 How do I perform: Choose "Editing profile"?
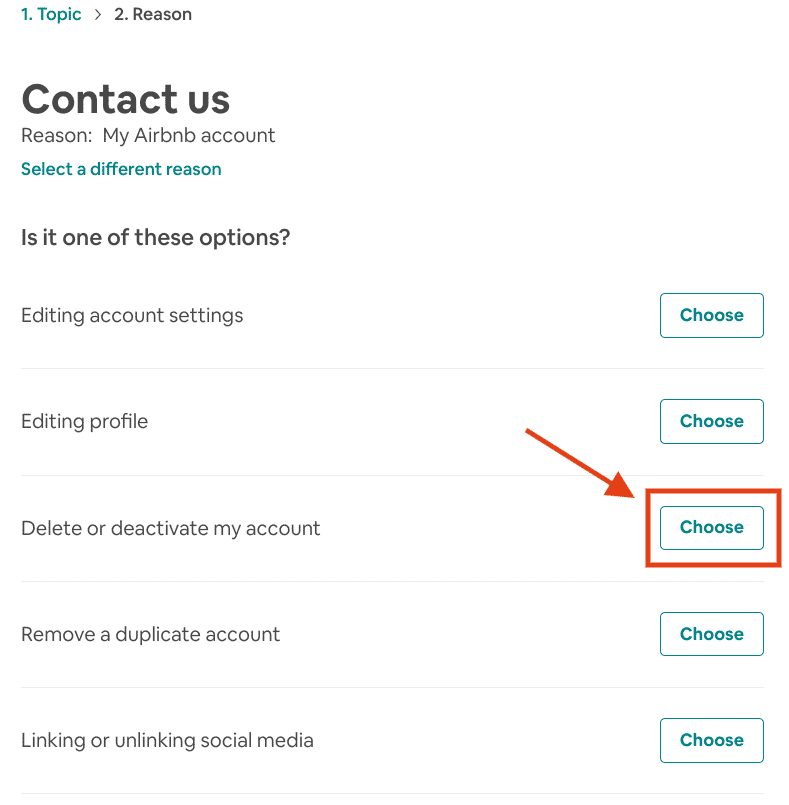[711, 421]
